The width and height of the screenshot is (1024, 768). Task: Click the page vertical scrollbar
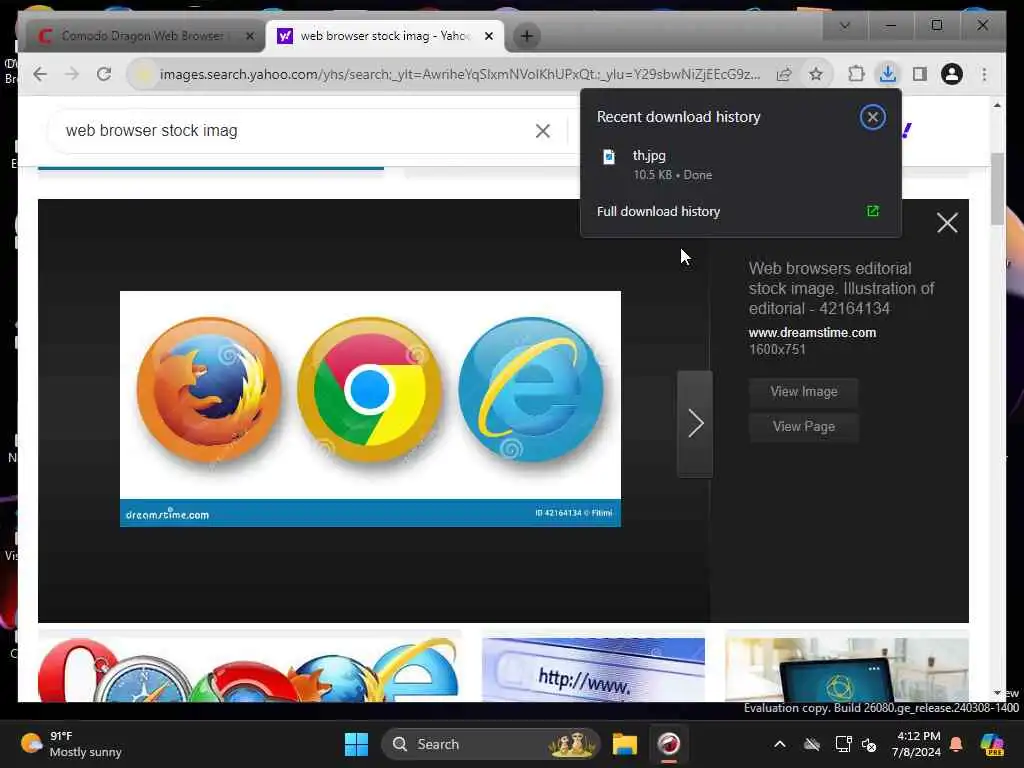click(997, 189)
